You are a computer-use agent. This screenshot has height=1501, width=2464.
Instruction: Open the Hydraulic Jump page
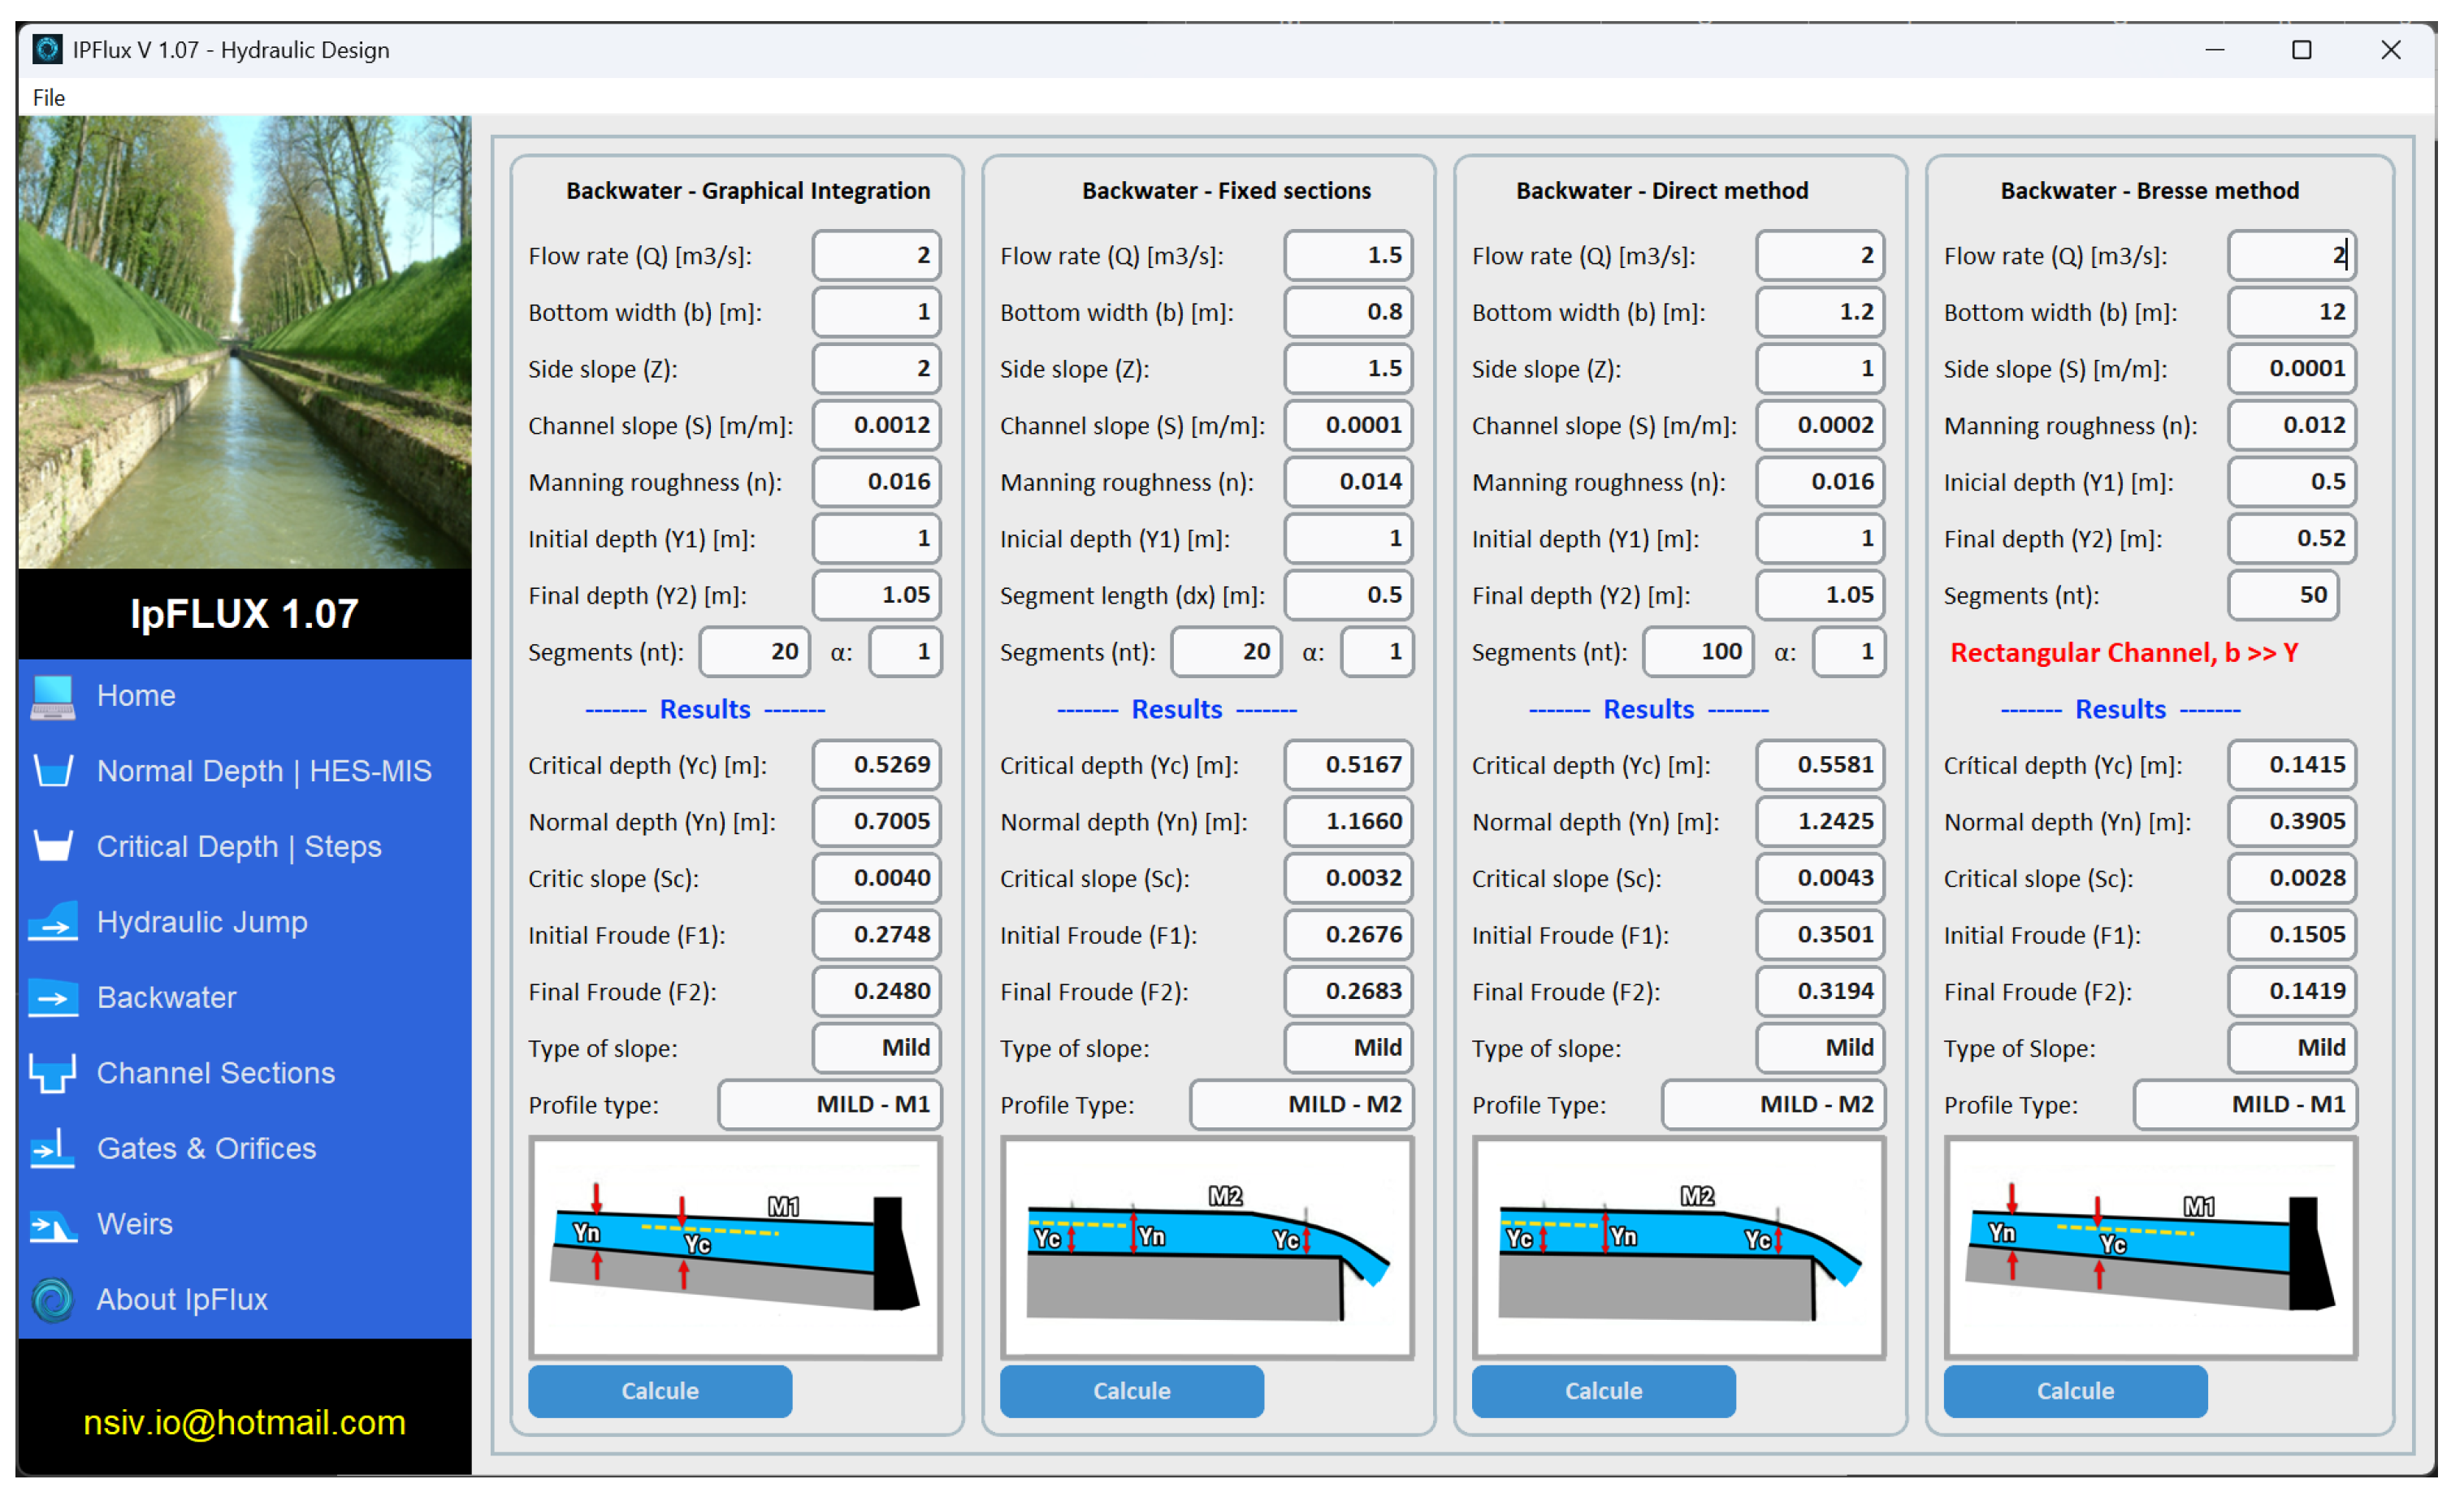[x=201, y=923]
